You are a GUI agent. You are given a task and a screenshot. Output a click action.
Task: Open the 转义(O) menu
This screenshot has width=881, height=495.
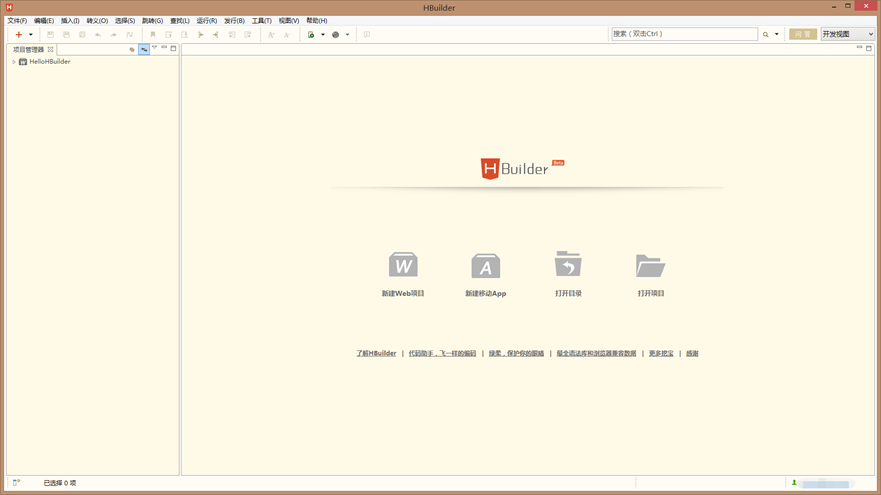[97, 21]
